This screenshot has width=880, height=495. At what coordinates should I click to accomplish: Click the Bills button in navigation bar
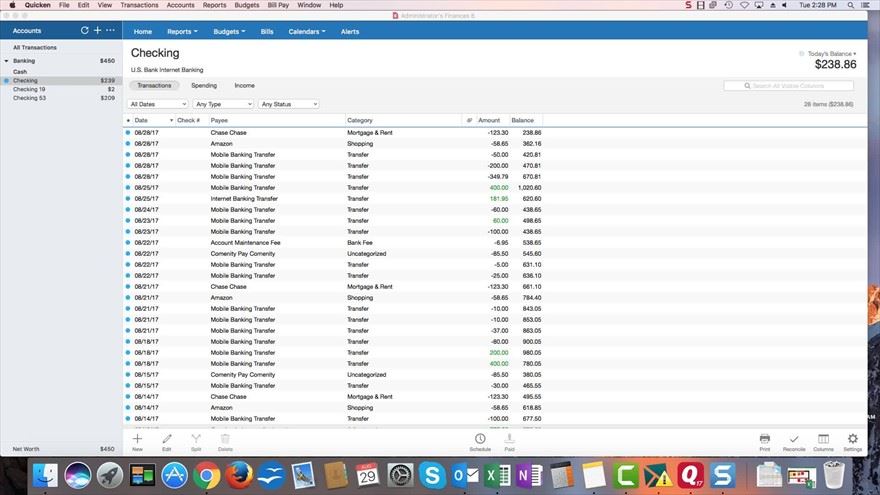click(267, 32)
